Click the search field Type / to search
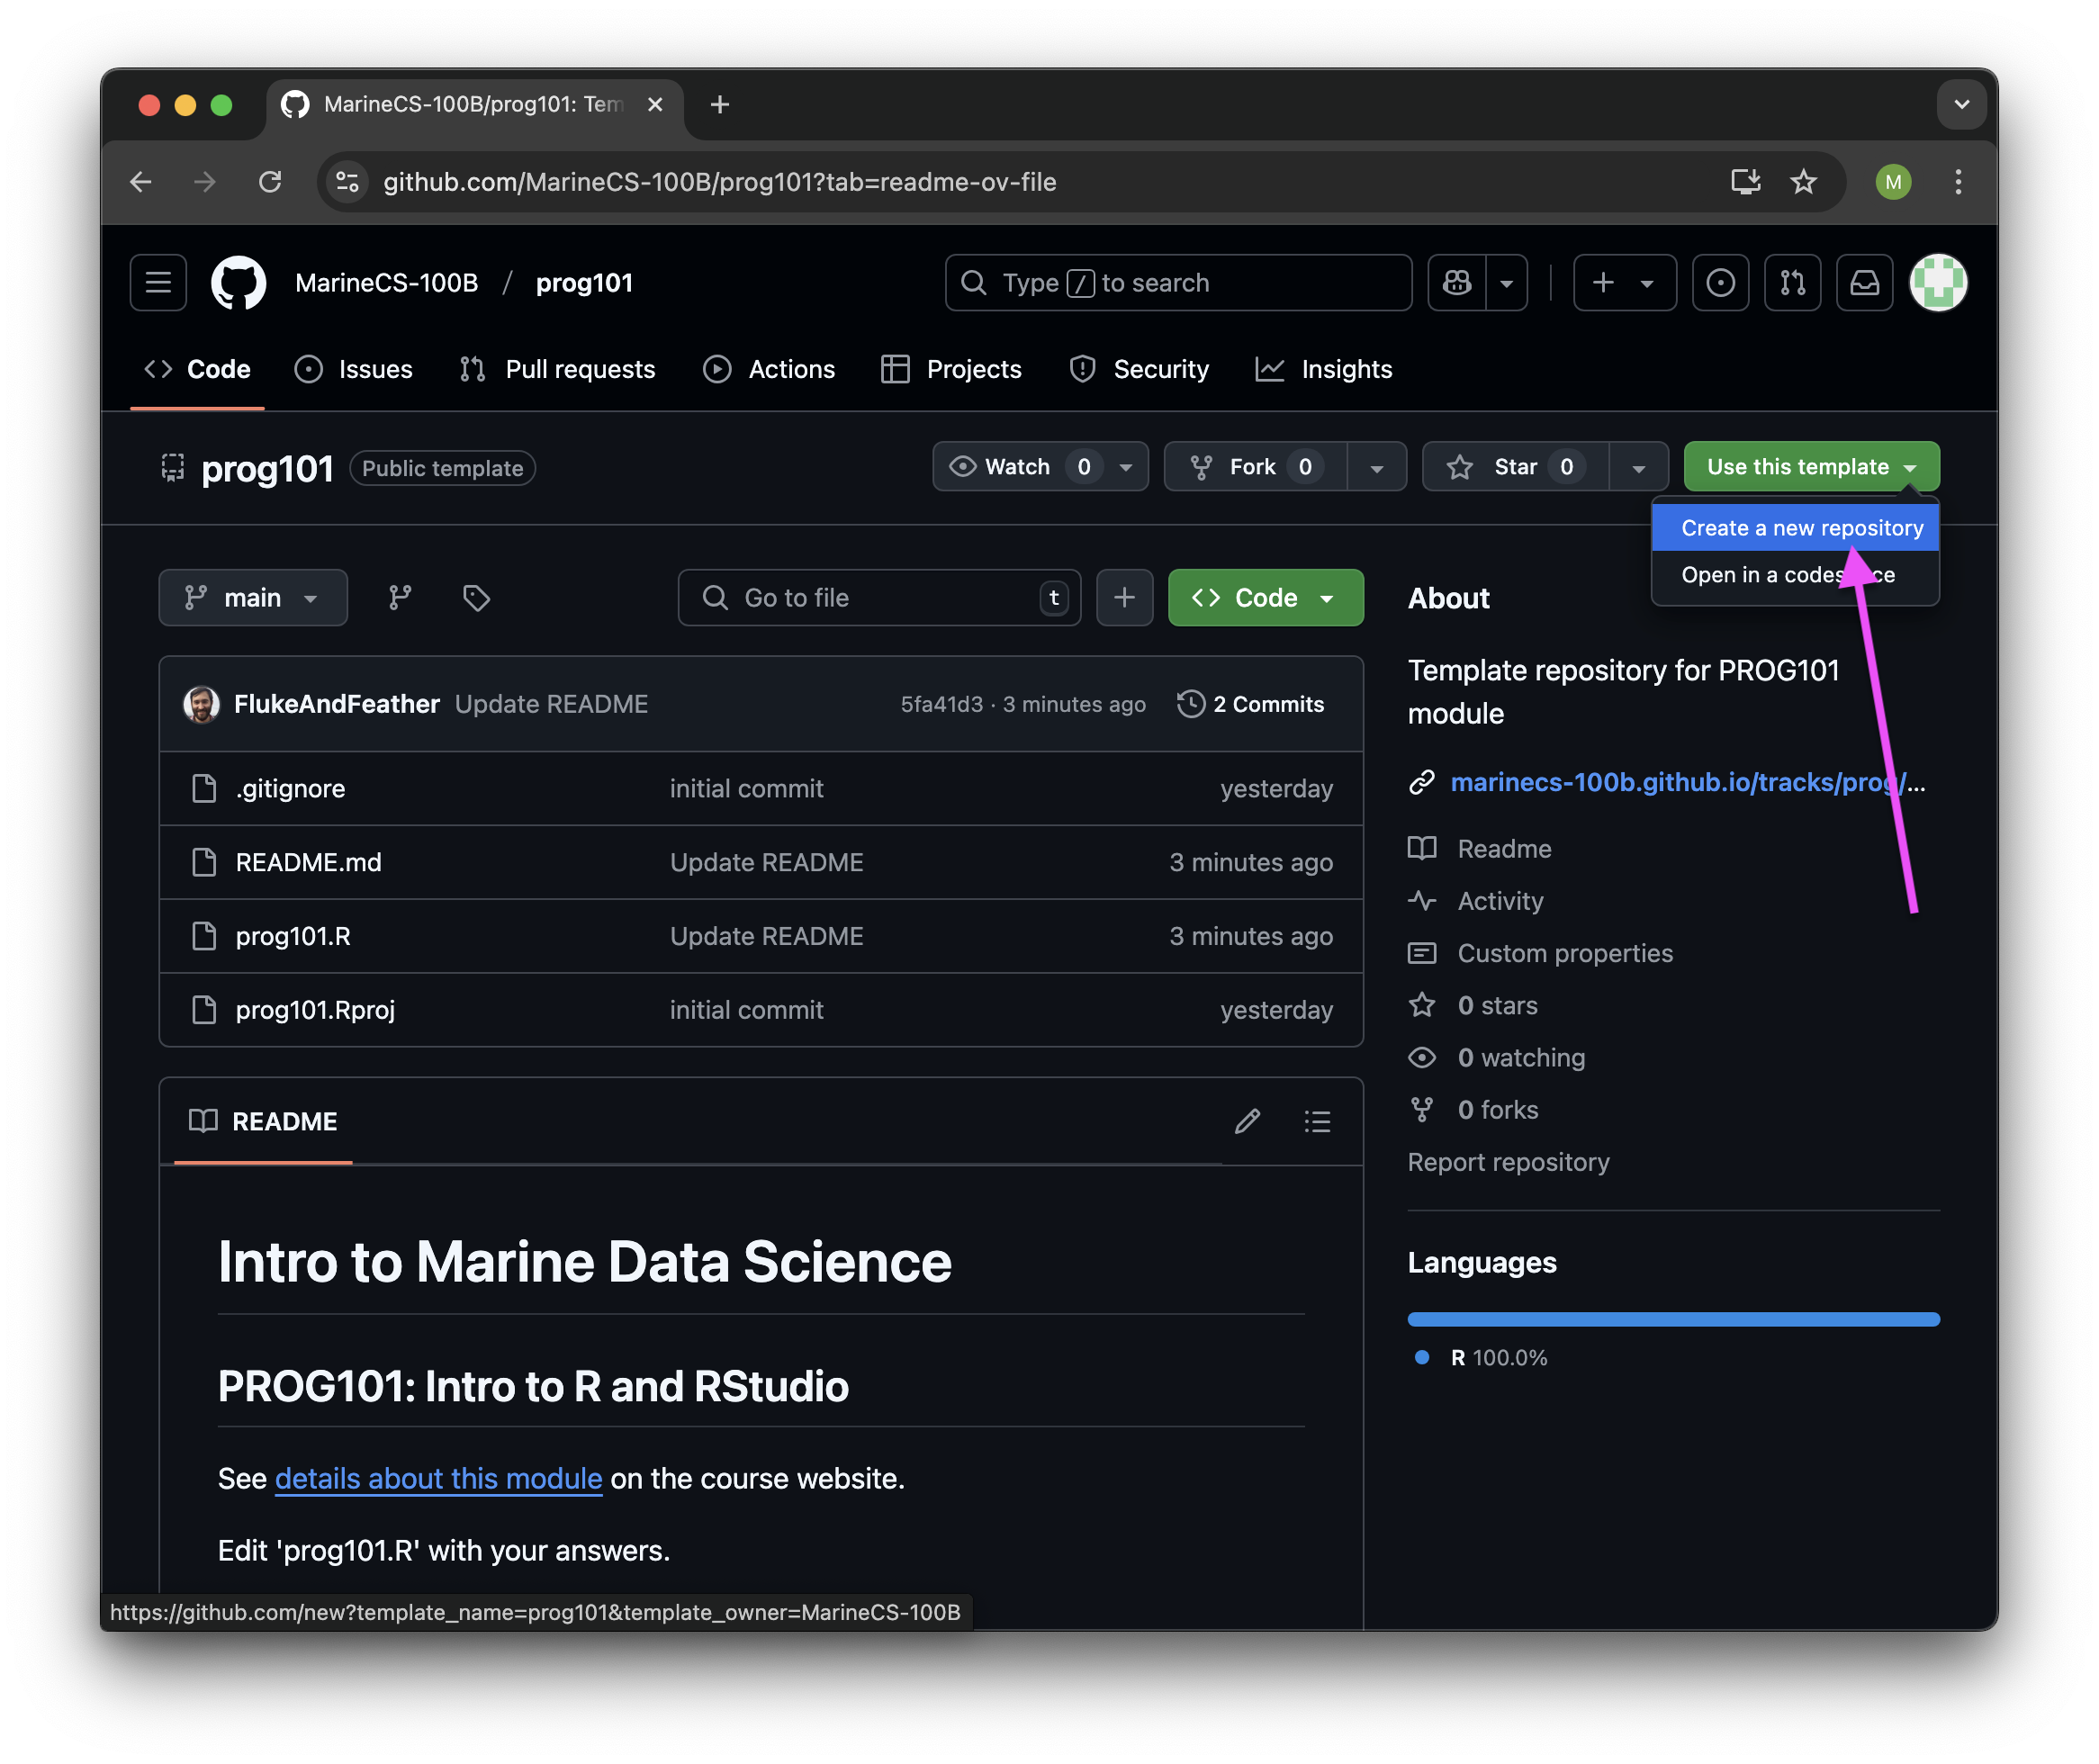2099x1764 pixels. coord(1178,283)
